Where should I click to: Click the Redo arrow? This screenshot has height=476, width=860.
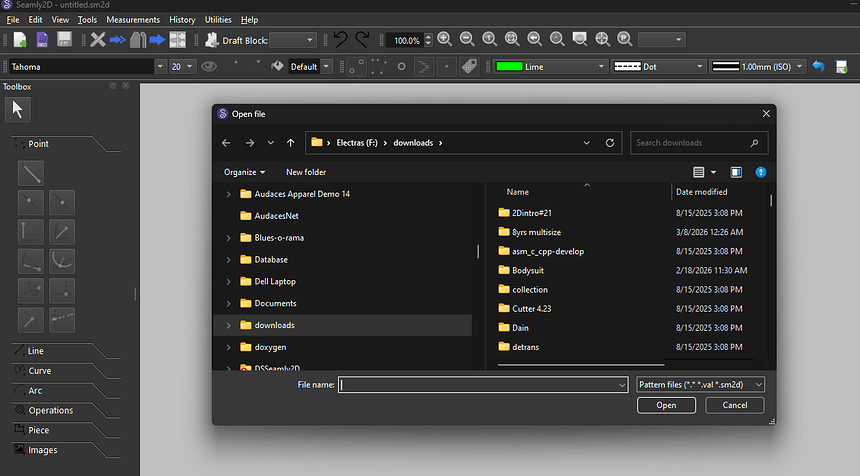(362, 39)
